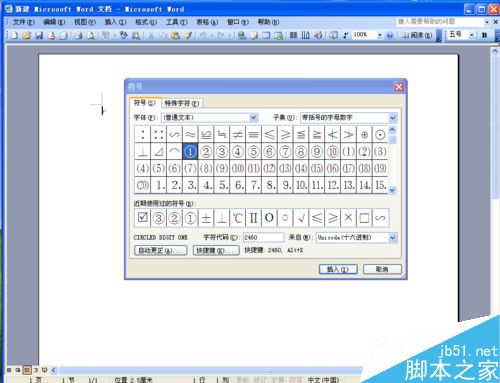
Task: Open the 来自 Unicode source dropdown
Action: click(393, 238)
